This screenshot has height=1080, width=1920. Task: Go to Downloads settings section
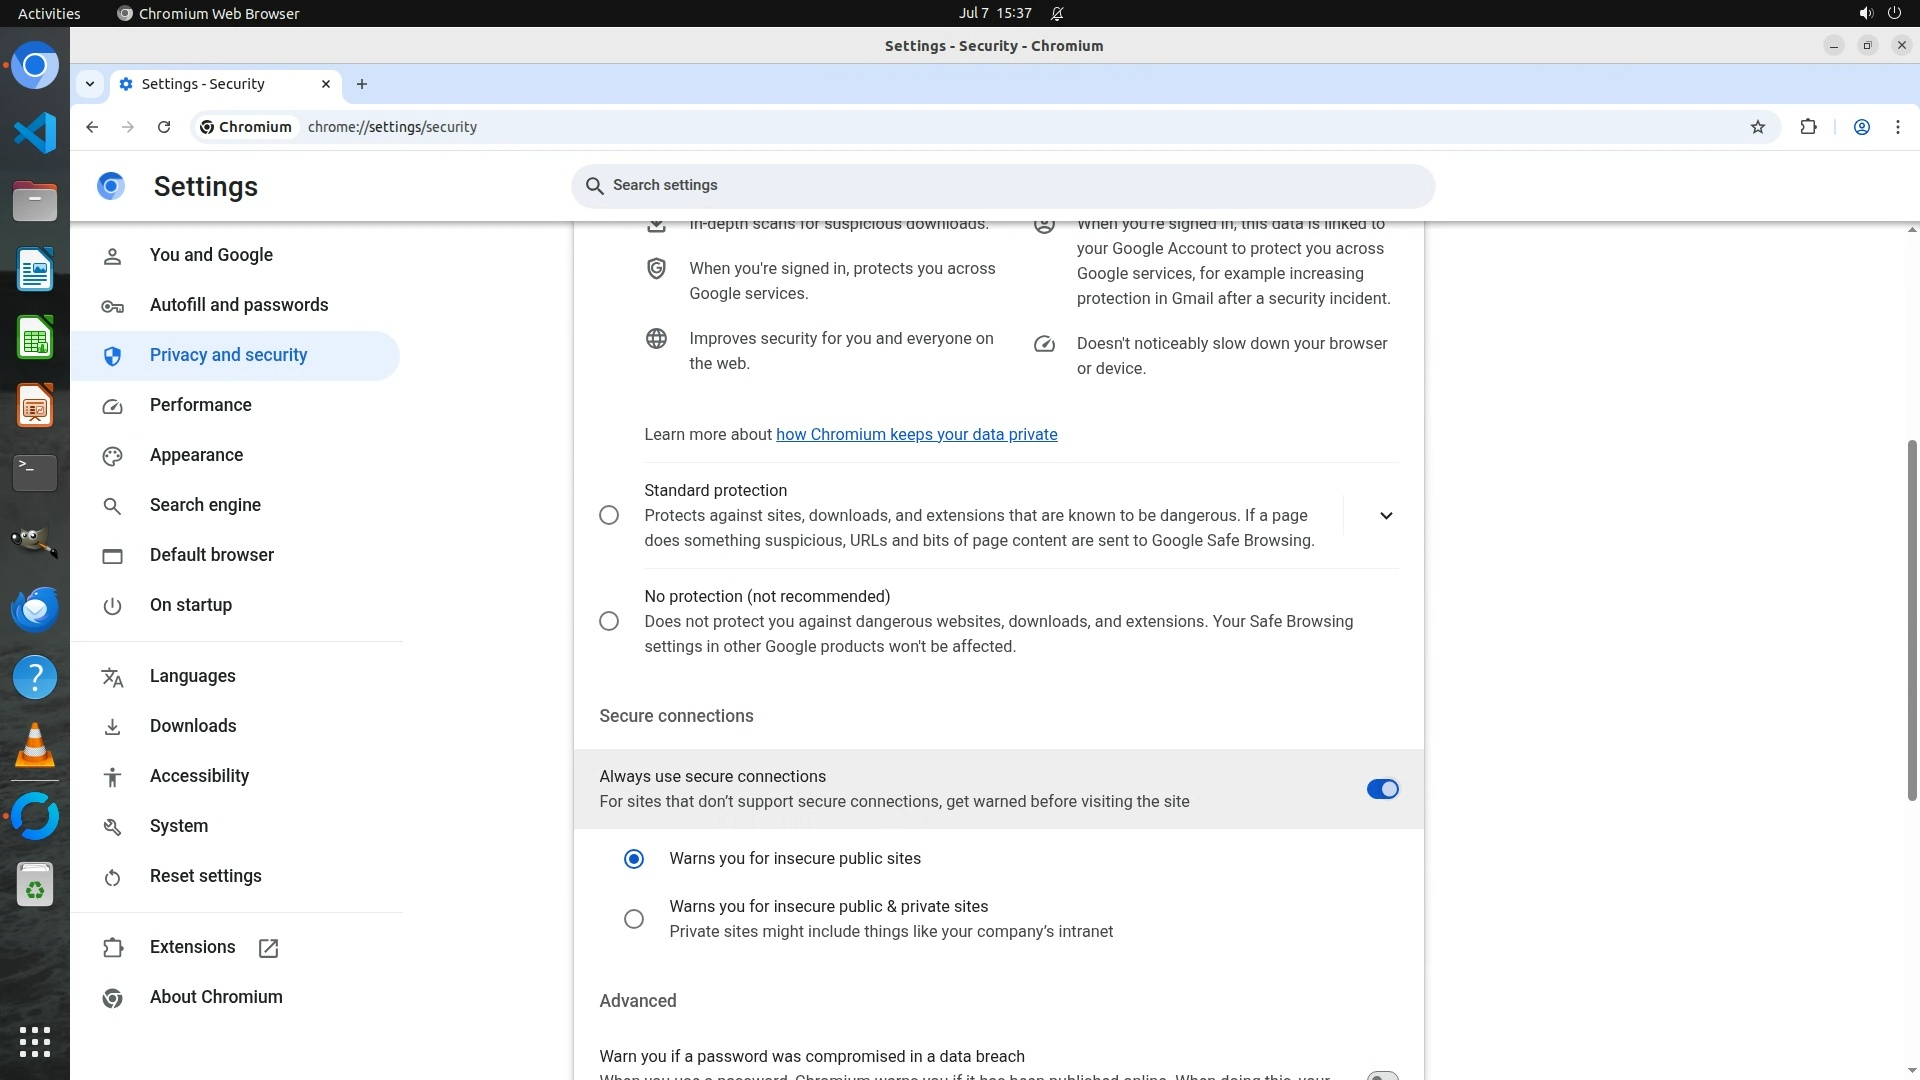click(x=193, y=726)
